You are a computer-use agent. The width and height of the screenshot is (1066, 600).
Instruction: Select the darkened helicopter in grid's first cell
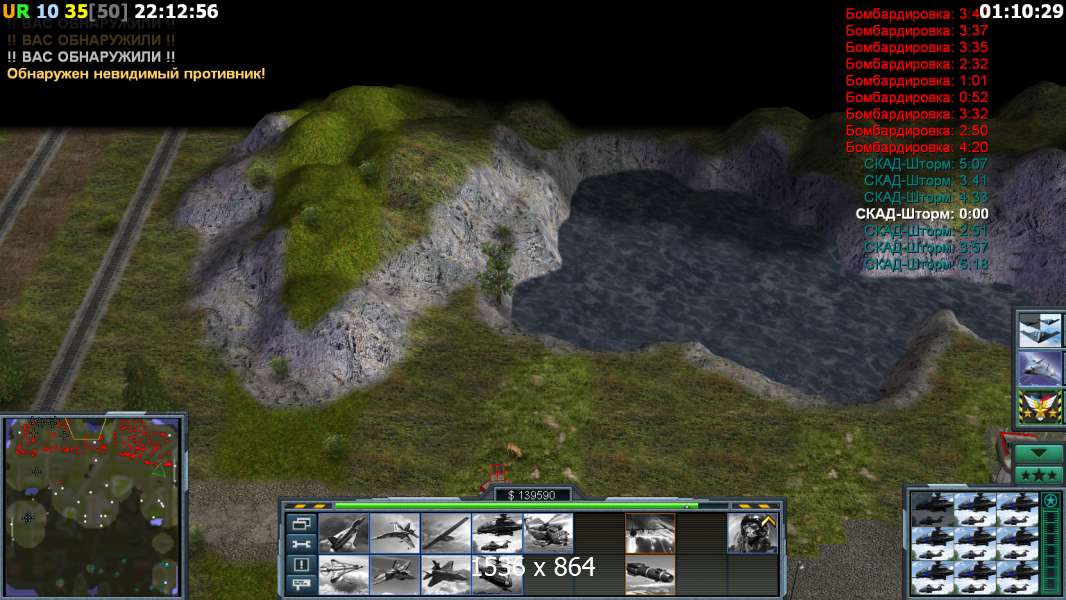[x=932, y=510]
